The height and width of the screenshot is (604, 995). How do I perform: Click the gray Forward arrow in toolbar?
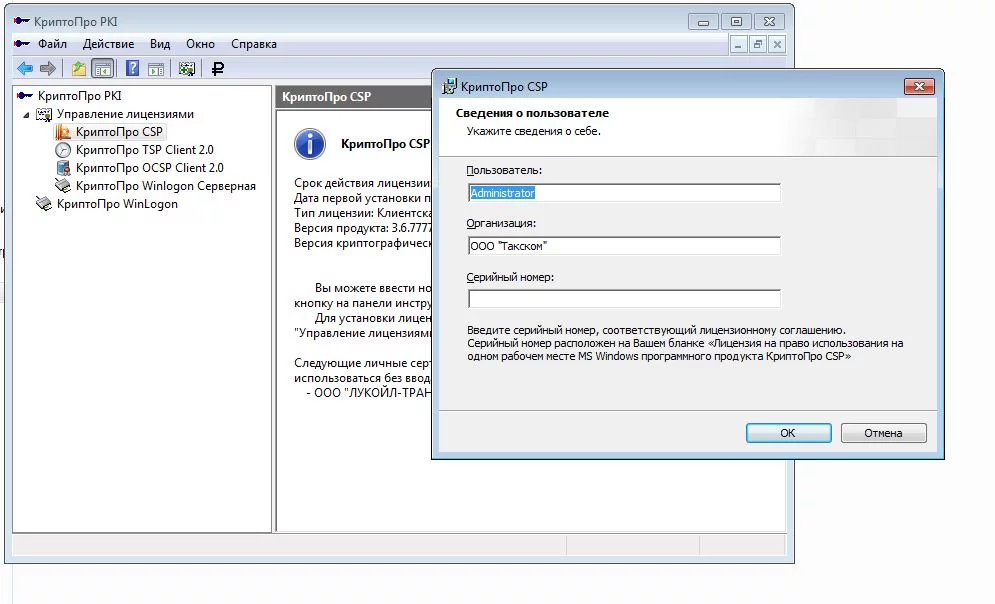tap(48, 69)
